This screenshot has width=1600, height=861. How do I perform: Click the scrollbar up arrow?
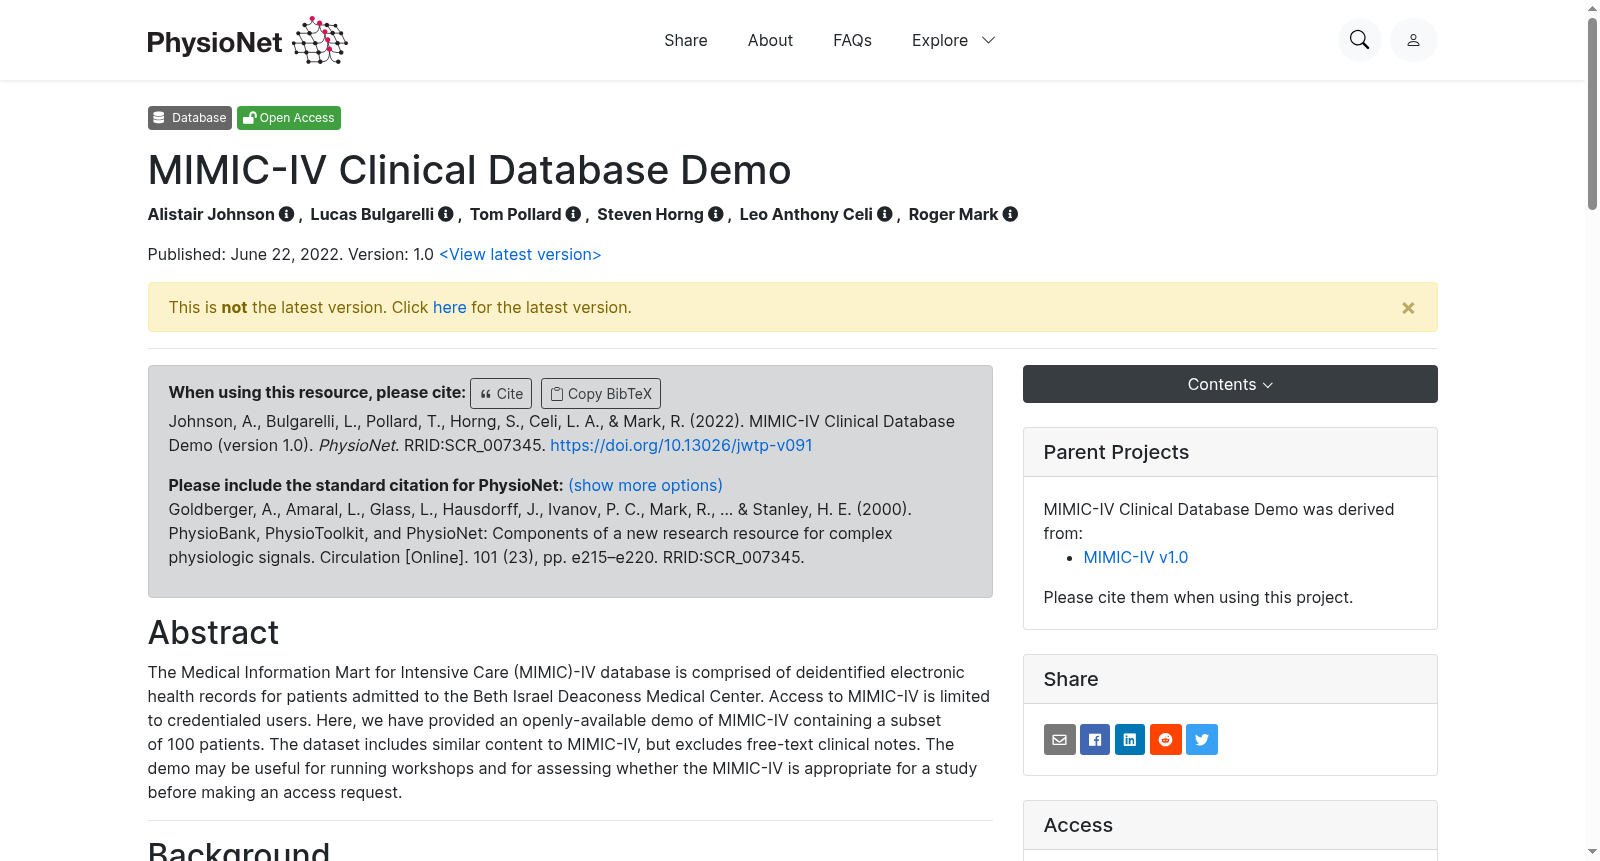tap(1592, 8)
